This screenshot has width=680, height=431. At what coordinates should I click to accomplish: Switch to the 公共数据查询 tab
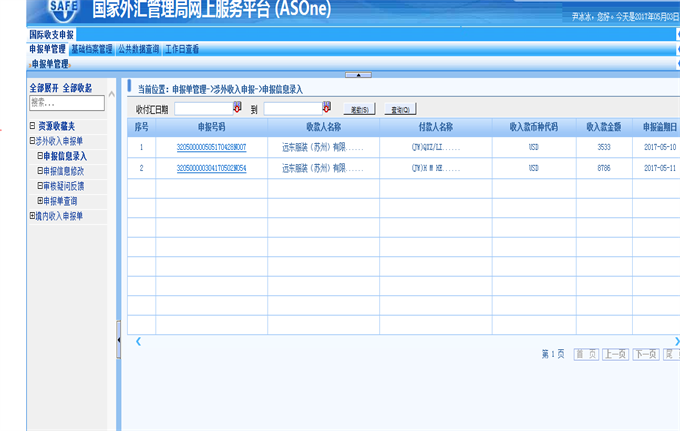pos(138,48)
